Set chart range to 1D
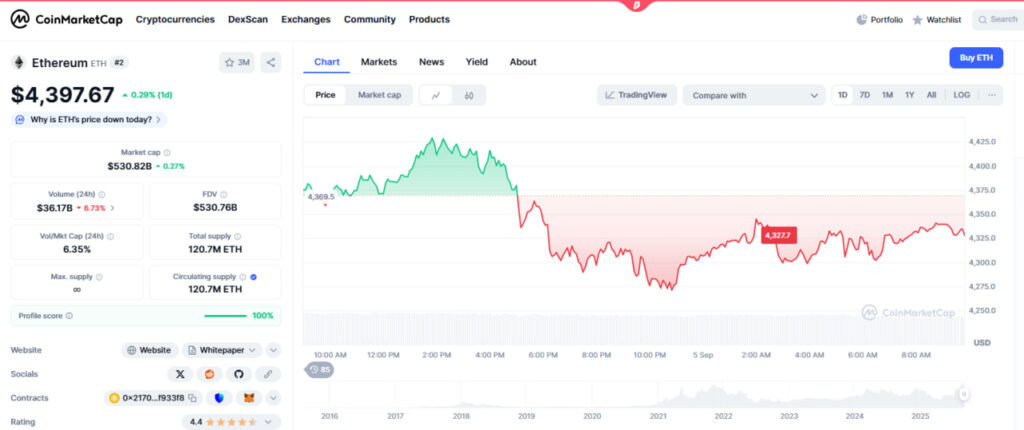 842,95
